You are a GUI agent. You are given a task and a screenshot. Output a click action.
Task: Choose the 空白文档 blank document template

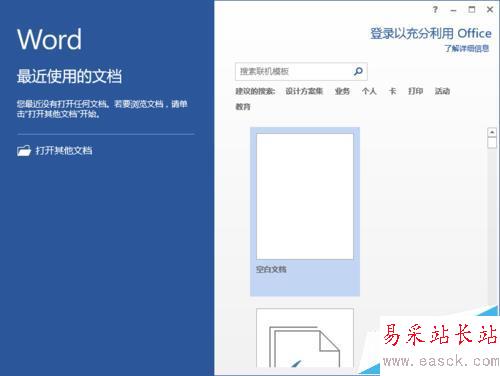[305, 211]
